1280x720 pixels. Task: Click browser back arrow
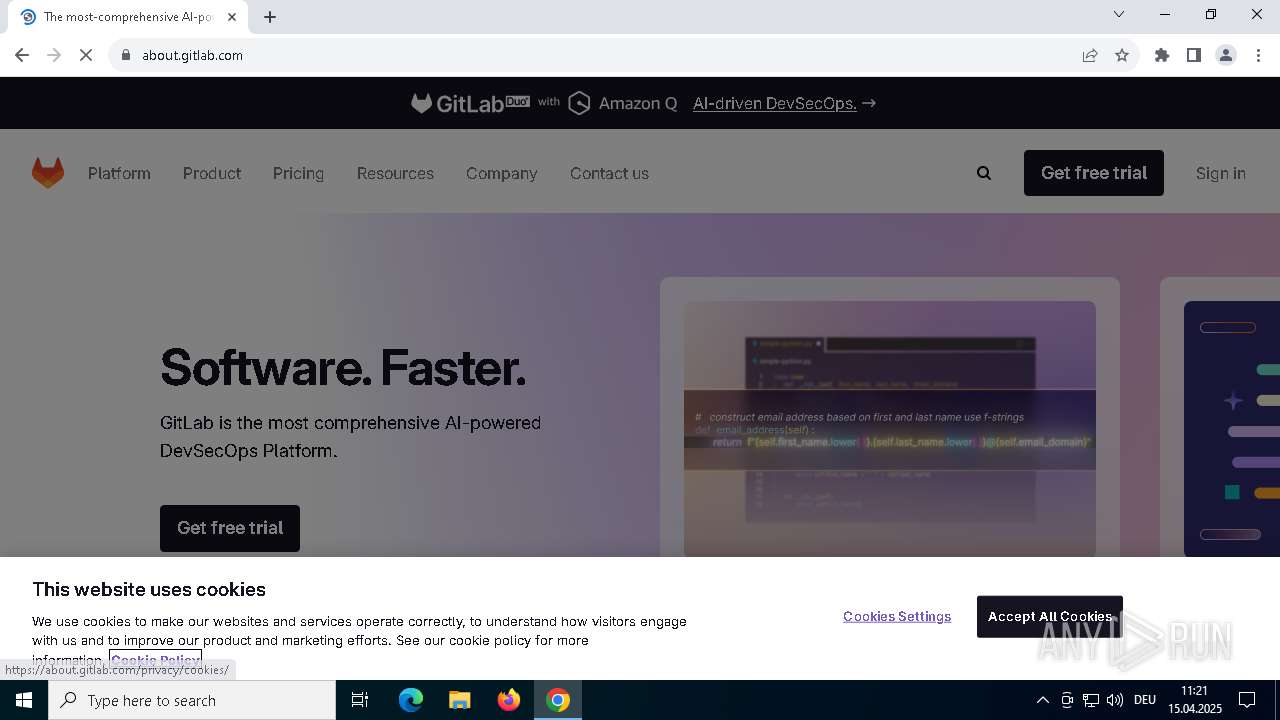22,55
